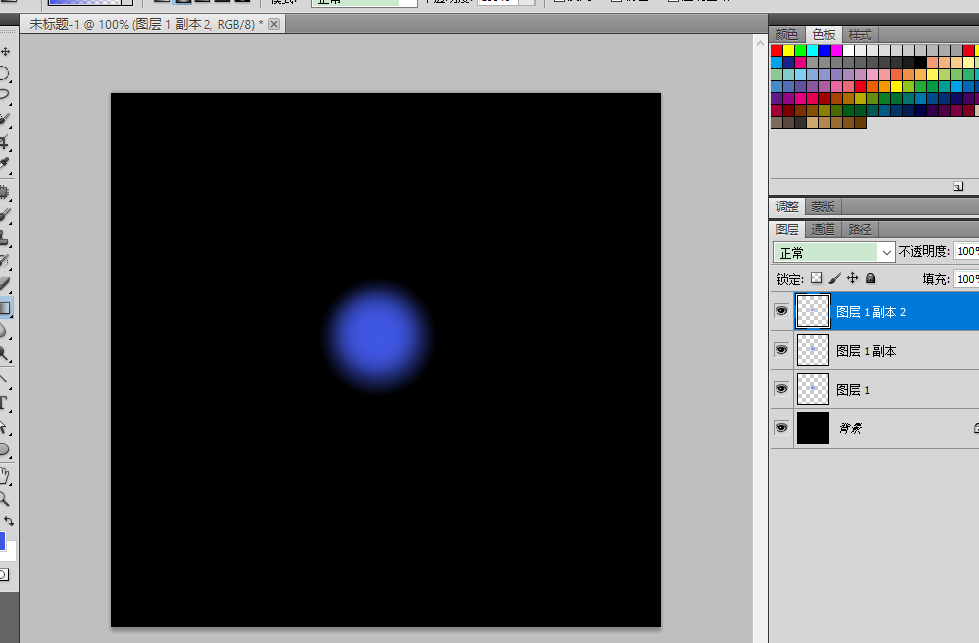Viewport: 979px width, 643px height.
Task: Select the Blur tool
Action: click(5, 331)
